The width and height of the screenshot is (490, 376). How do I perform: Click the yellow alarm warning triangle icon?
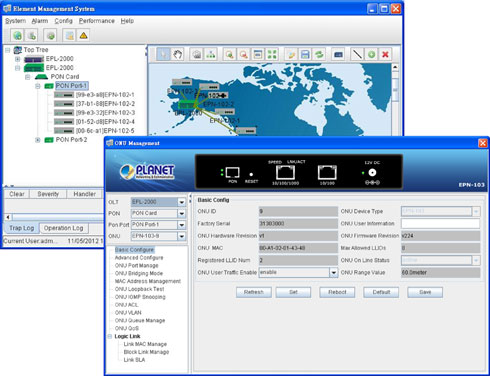click(x=83, y=35)
